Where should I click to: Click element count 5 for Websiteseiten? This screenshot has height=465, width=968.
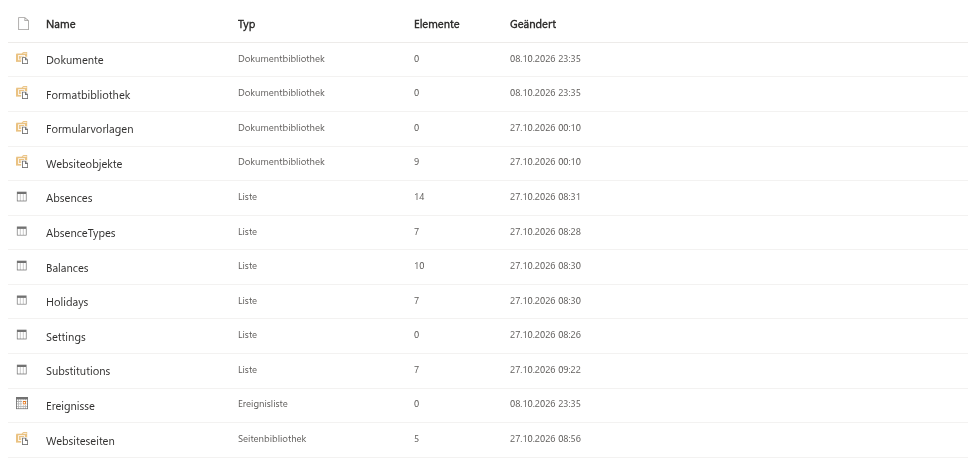(417, 438)
